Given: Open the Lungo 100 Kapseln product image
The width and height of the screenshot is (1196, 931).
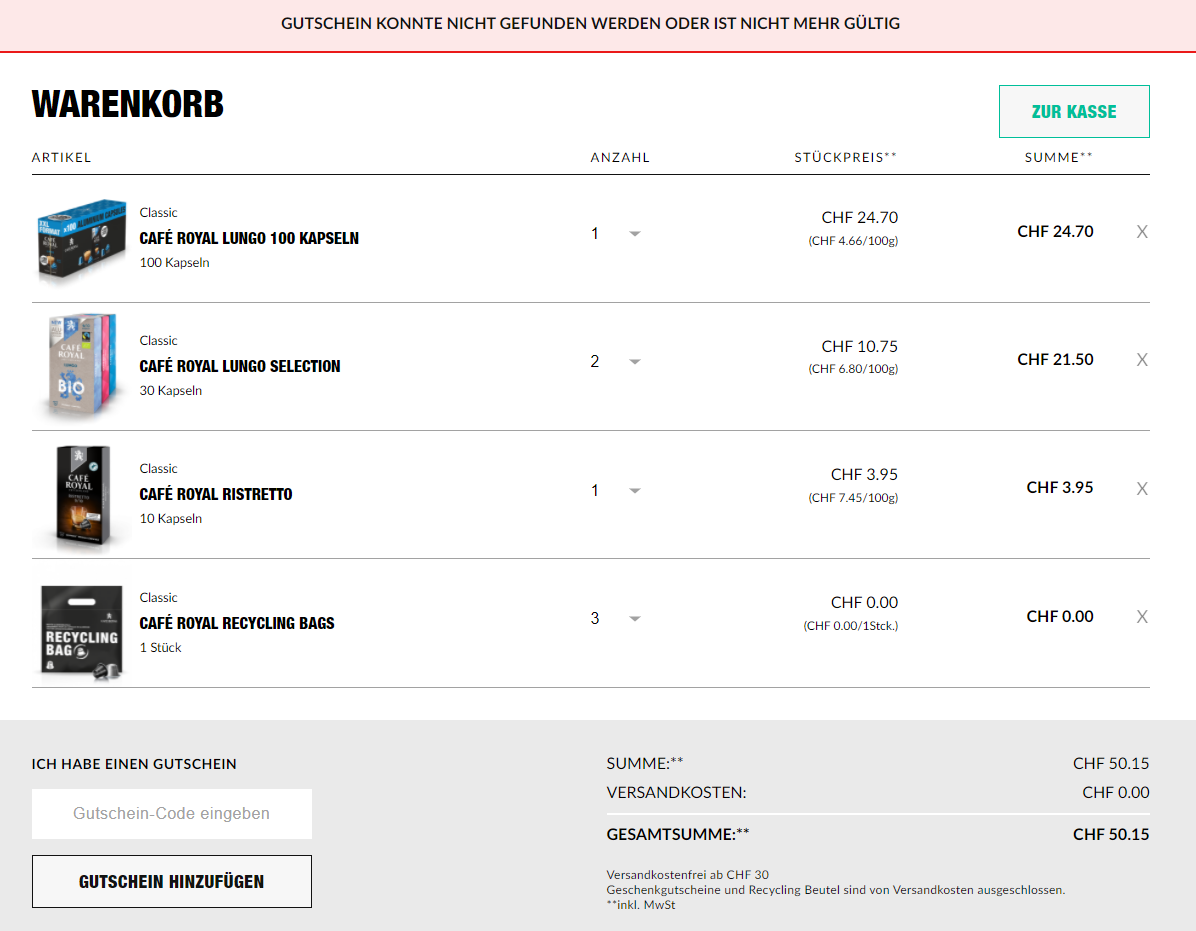Looking at the screenshot, I should (81, 238).
